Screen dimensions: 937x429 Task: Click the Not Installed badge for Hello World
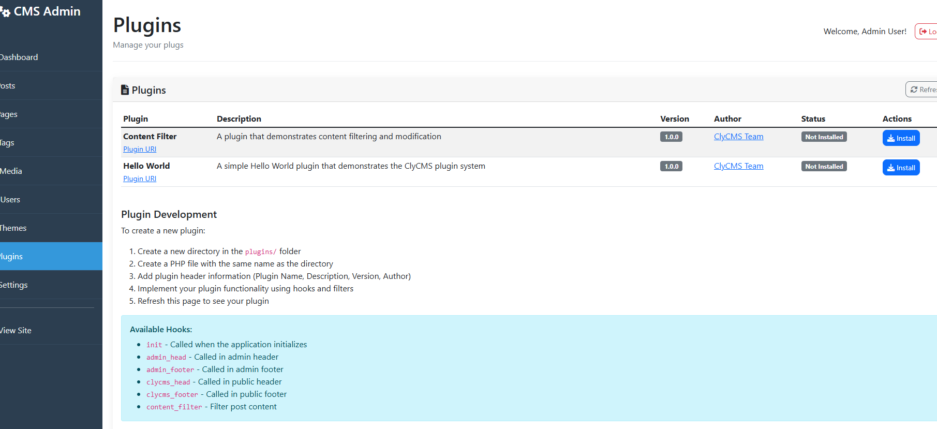pos(823,166)
